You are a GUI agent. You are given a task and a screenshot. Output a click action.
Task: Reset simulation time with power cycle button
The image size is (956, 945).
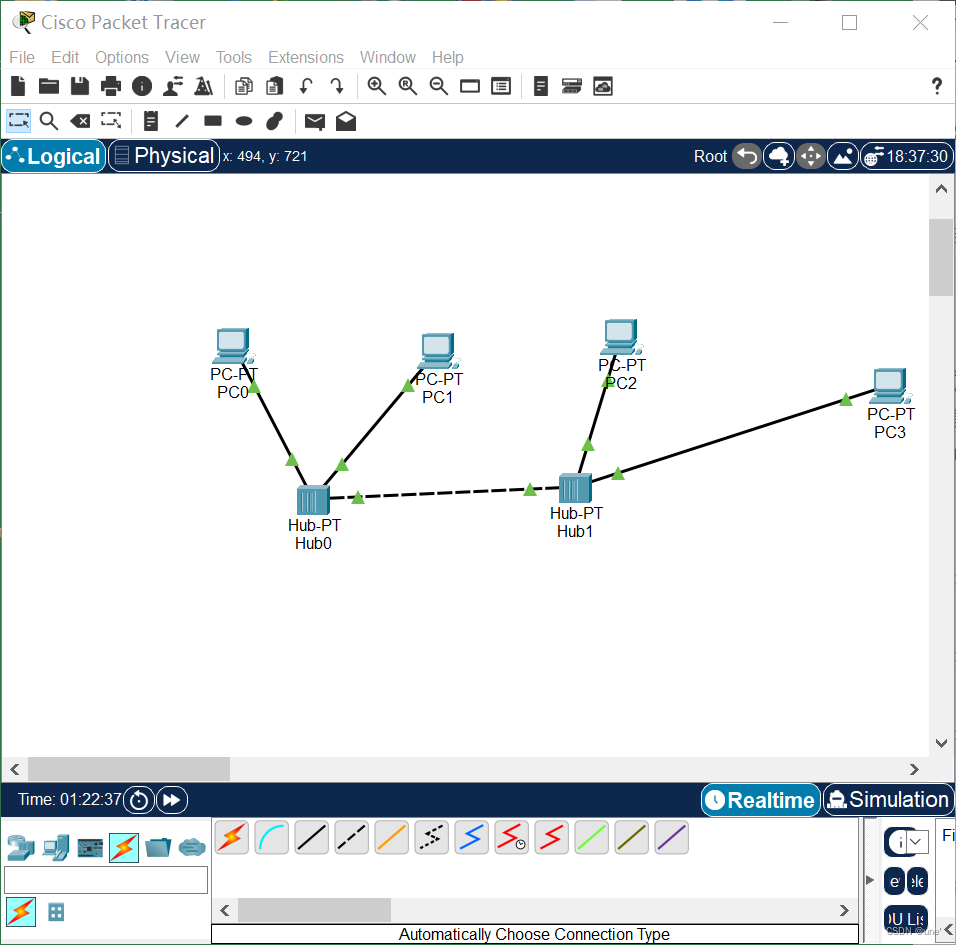click(x=138, y=800)
